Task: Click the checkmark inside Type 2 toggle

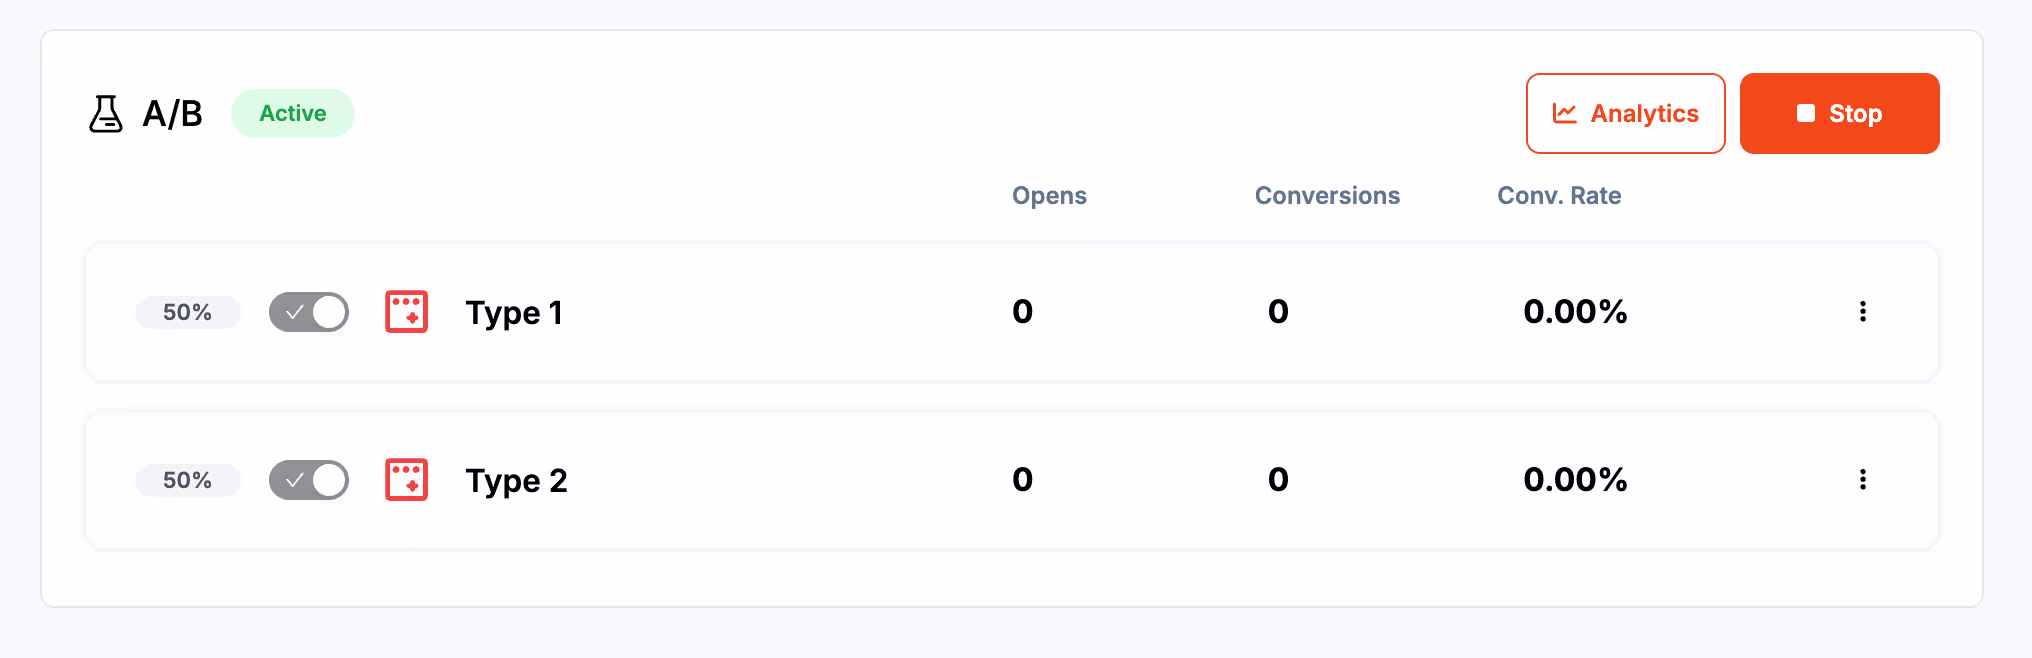Action: point(295,480)
